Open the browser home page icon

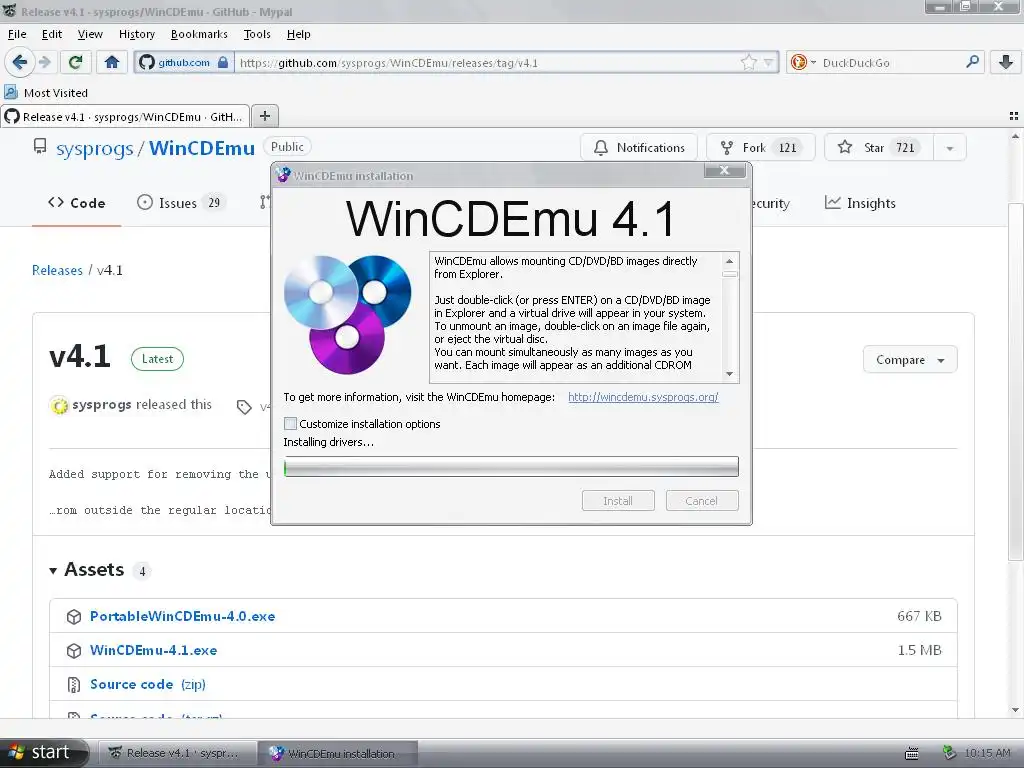click(x=112, y=62)
